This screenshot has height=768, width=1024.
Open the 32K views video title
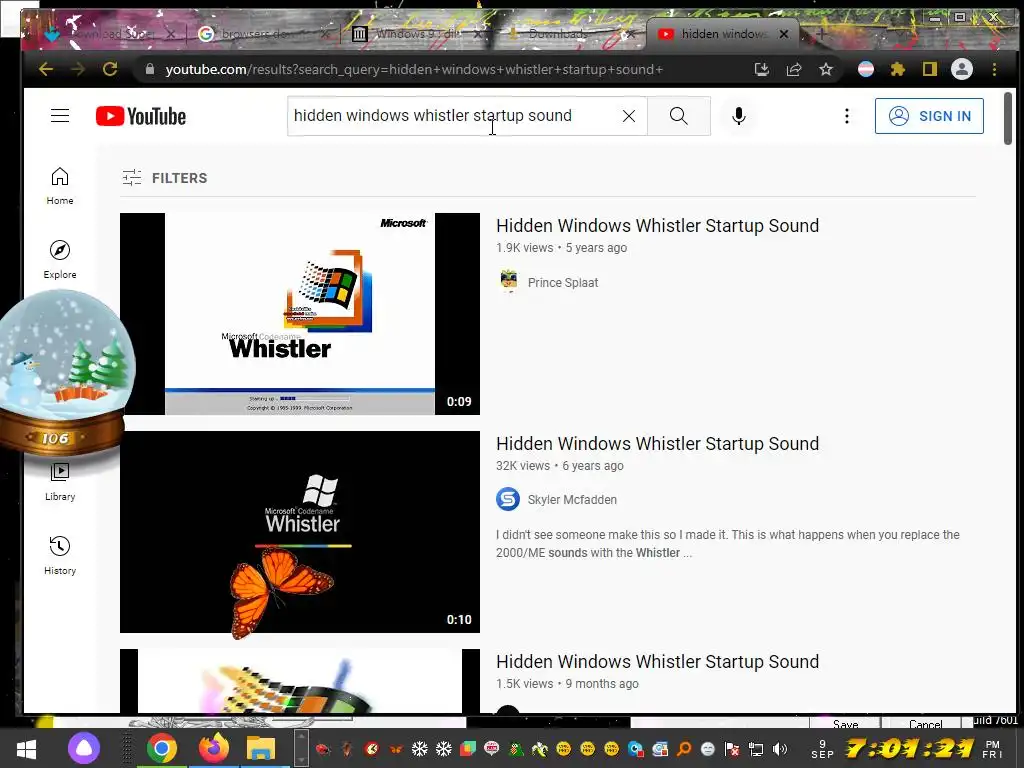tap(657, 444)
